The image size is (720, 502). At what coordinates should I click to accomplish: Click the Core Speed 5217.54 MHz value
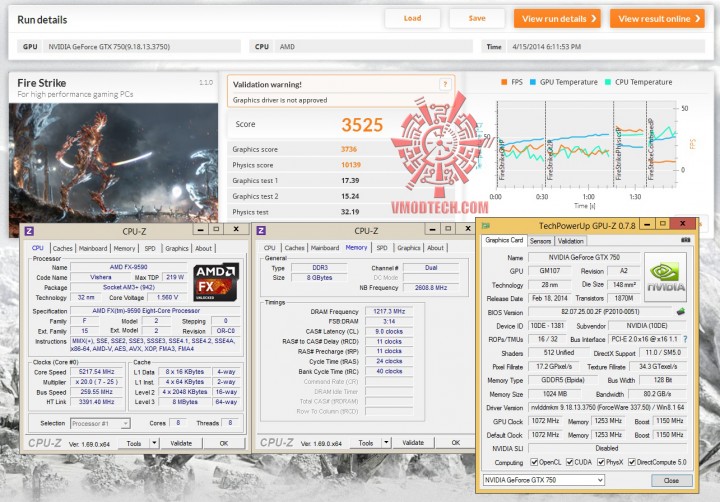click(96, 372)
